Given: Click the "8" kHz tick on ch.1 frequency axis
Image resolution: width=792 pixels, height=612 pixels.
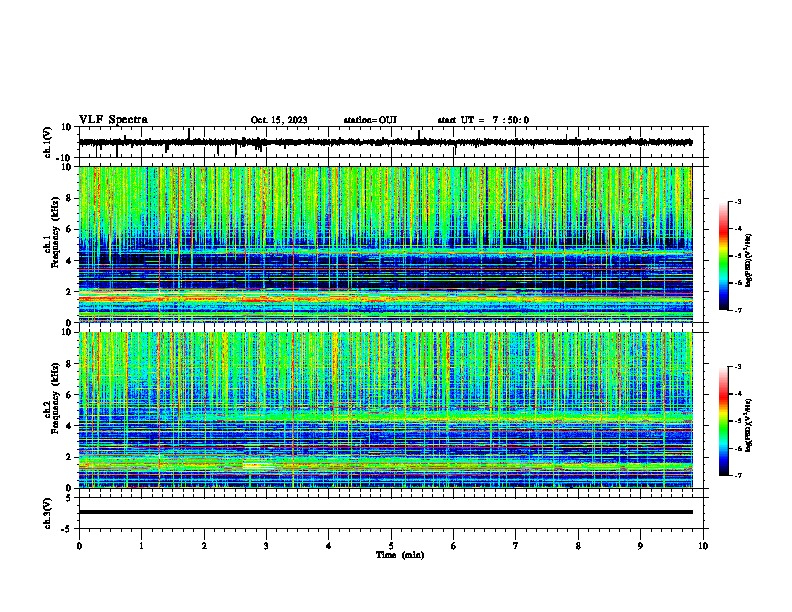Looking at the screenshot, I should click(x=69, y=198).
